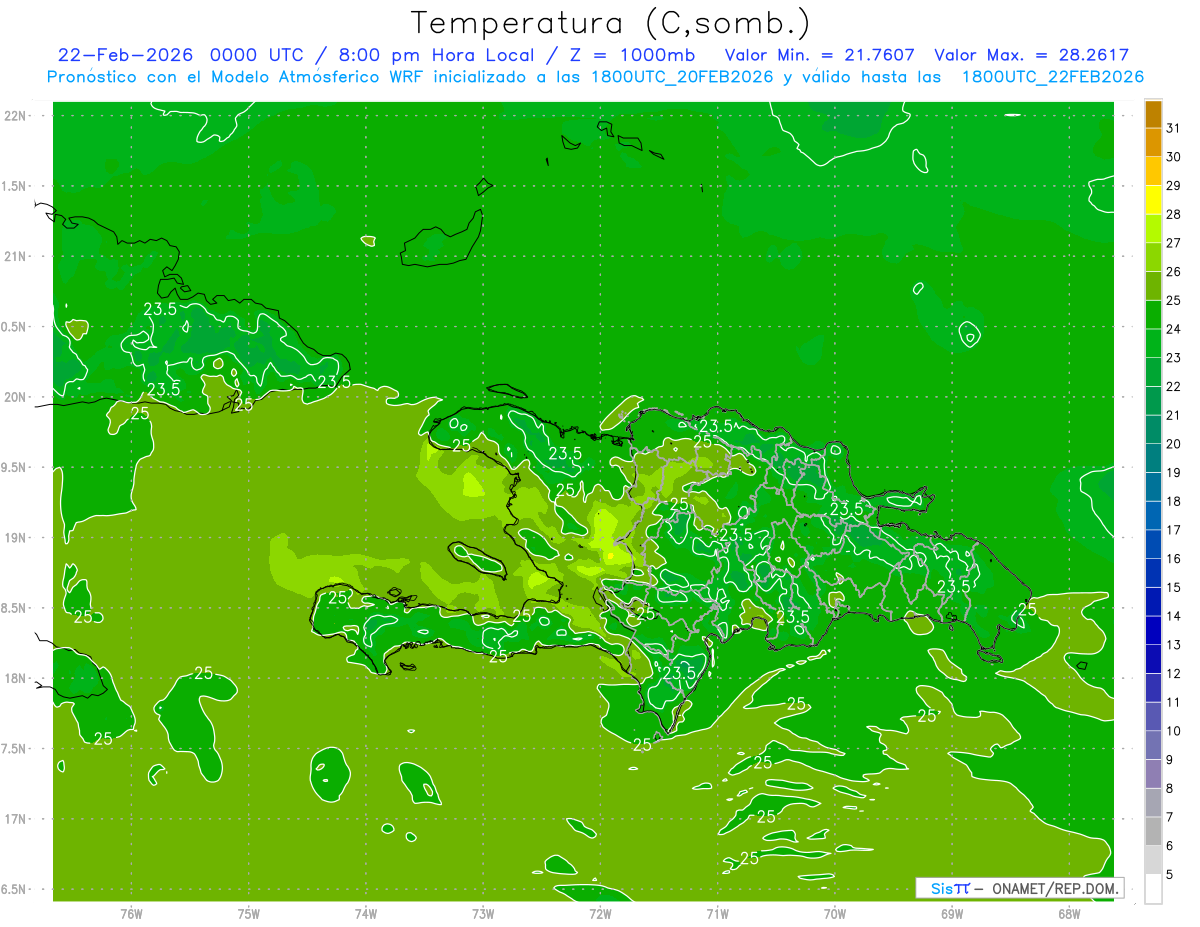Pick the blue legend swatch between 15 and 16
The width and height of the screenshot is (1200, 927).
(x=1153, y=573)
